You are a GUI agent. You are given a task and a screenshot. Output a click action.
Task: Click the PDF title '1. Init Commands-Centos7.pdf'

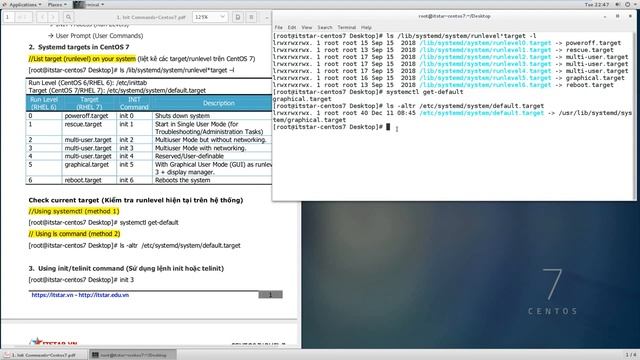(x=151, y=18)
